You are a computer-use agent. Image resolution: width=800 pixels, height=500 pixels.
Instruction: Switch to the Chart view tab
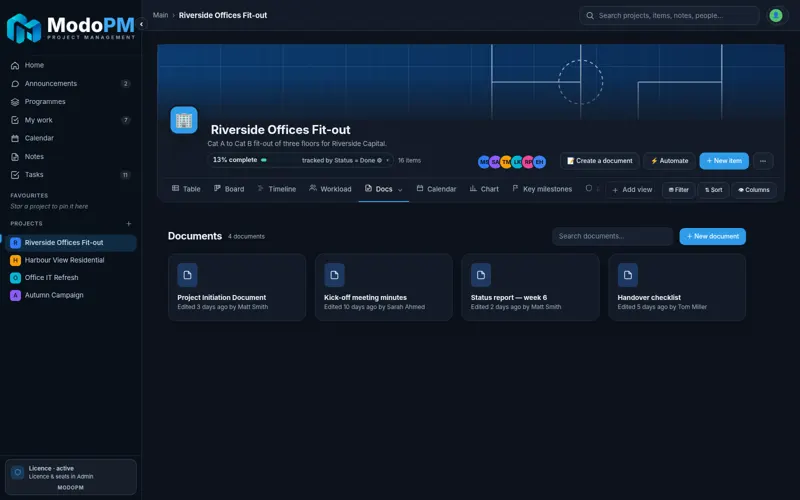coord(484,189)
